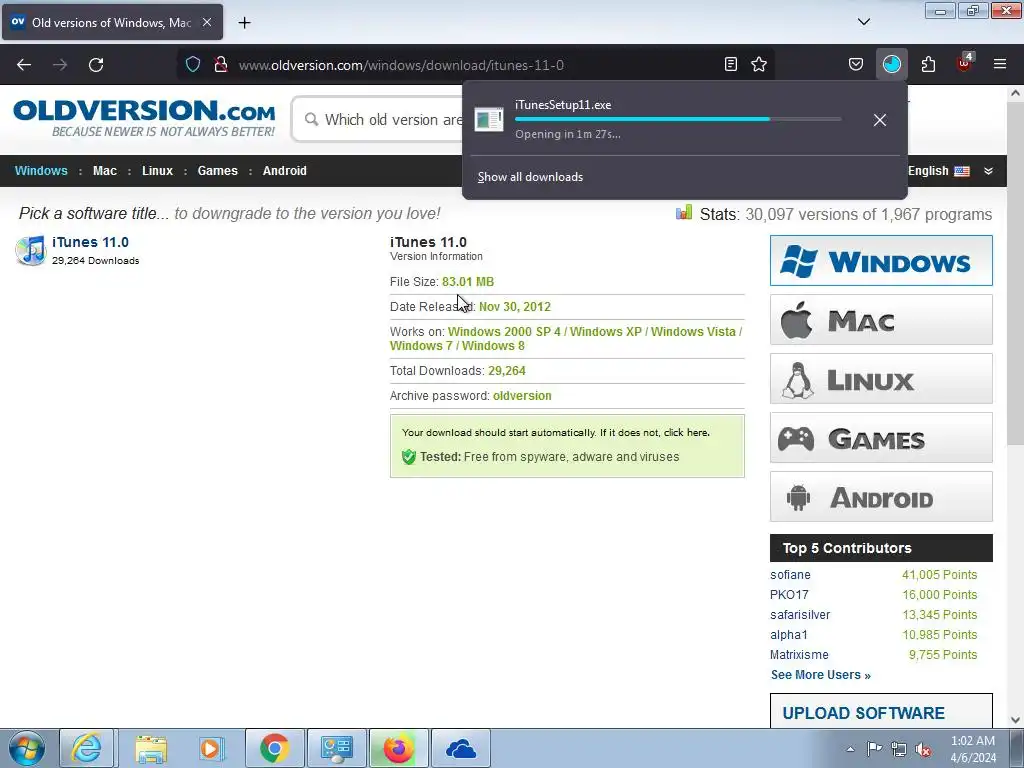Open the Extensions puzzle icon
1024x768 pixels.
point(928,64)
